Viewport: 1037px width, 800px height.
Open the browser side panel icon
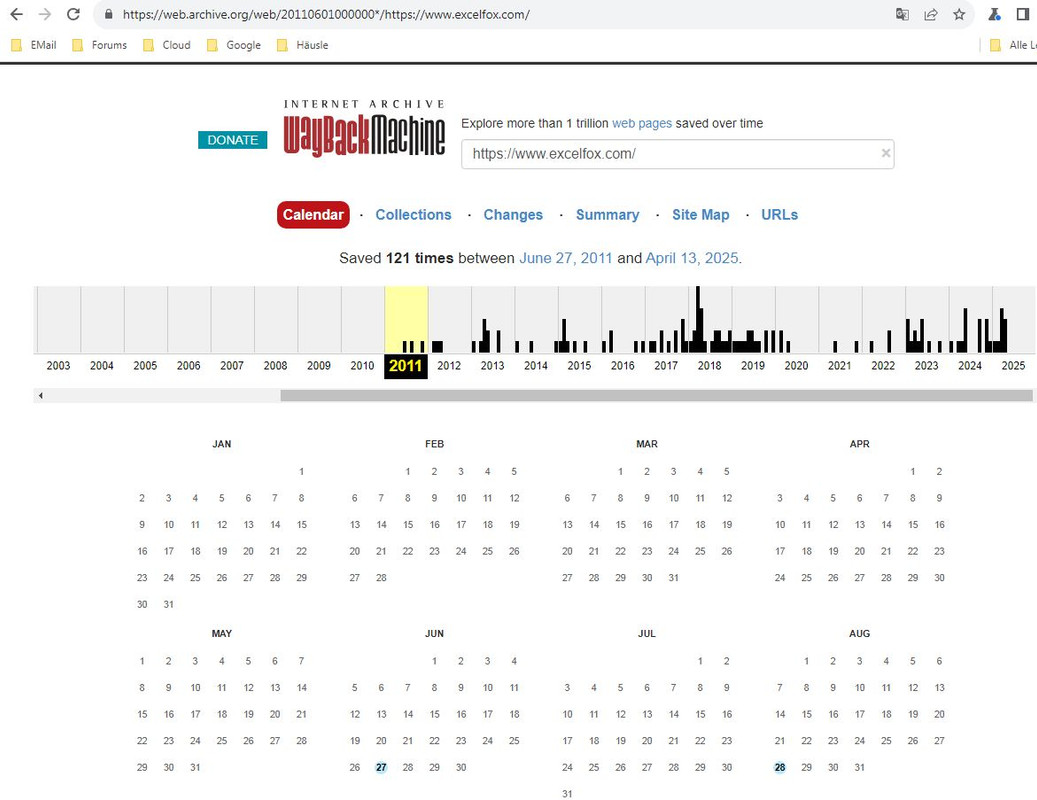click(1022, 14)
